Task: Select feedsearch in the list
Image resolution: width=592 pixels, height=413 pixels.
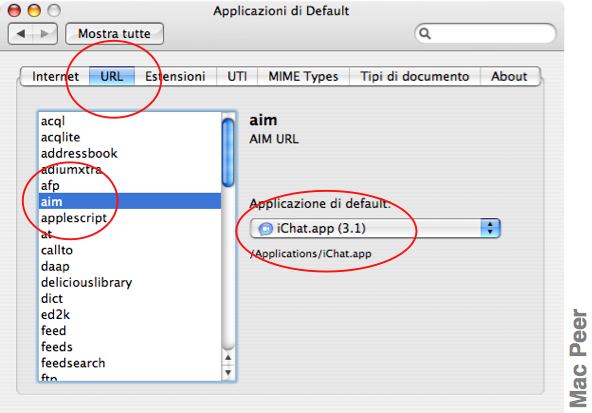Action: 130,363
